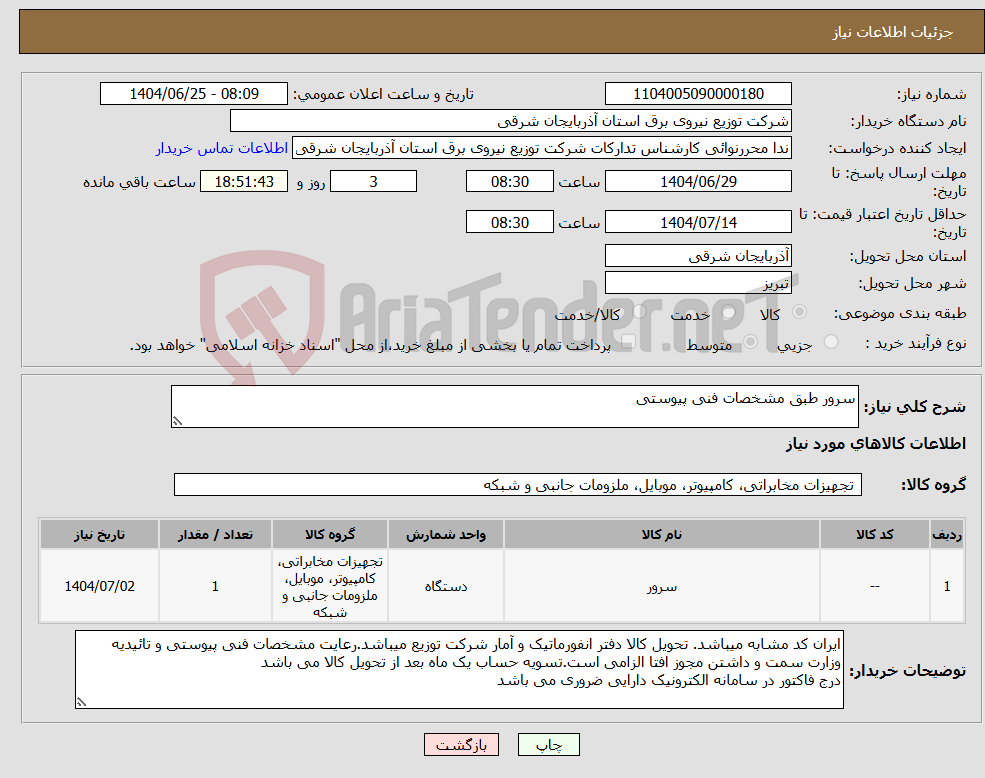Click the remaining days field showing 3
Image resolution: width=985 pixels, height=778 pixels.
click(372, 181)
